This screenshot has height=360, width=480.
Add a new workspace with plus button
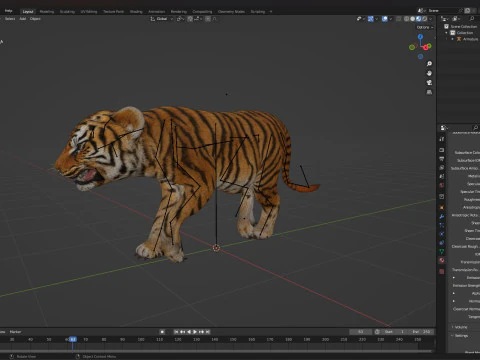tap(271, 12)
